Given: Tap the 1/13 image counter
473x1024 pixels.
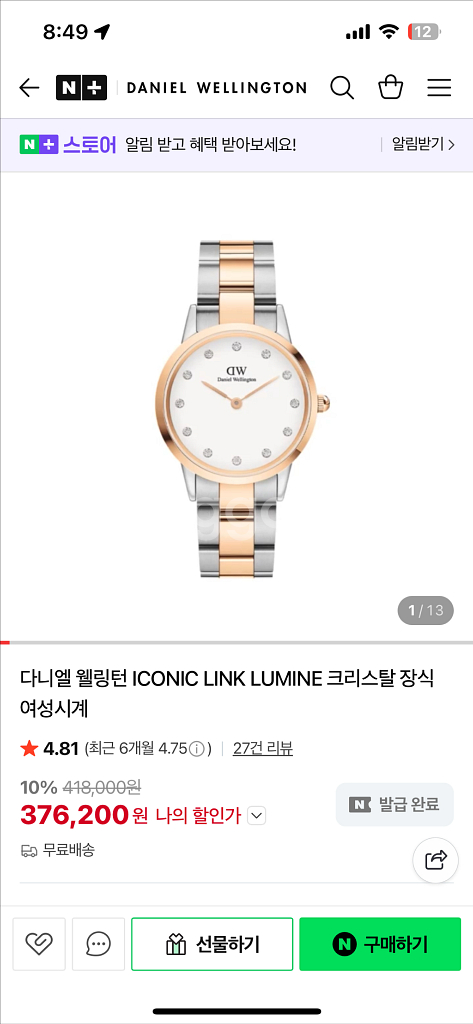Looking at the screenshot, I should pyautogui.click(x=425, y=611).
